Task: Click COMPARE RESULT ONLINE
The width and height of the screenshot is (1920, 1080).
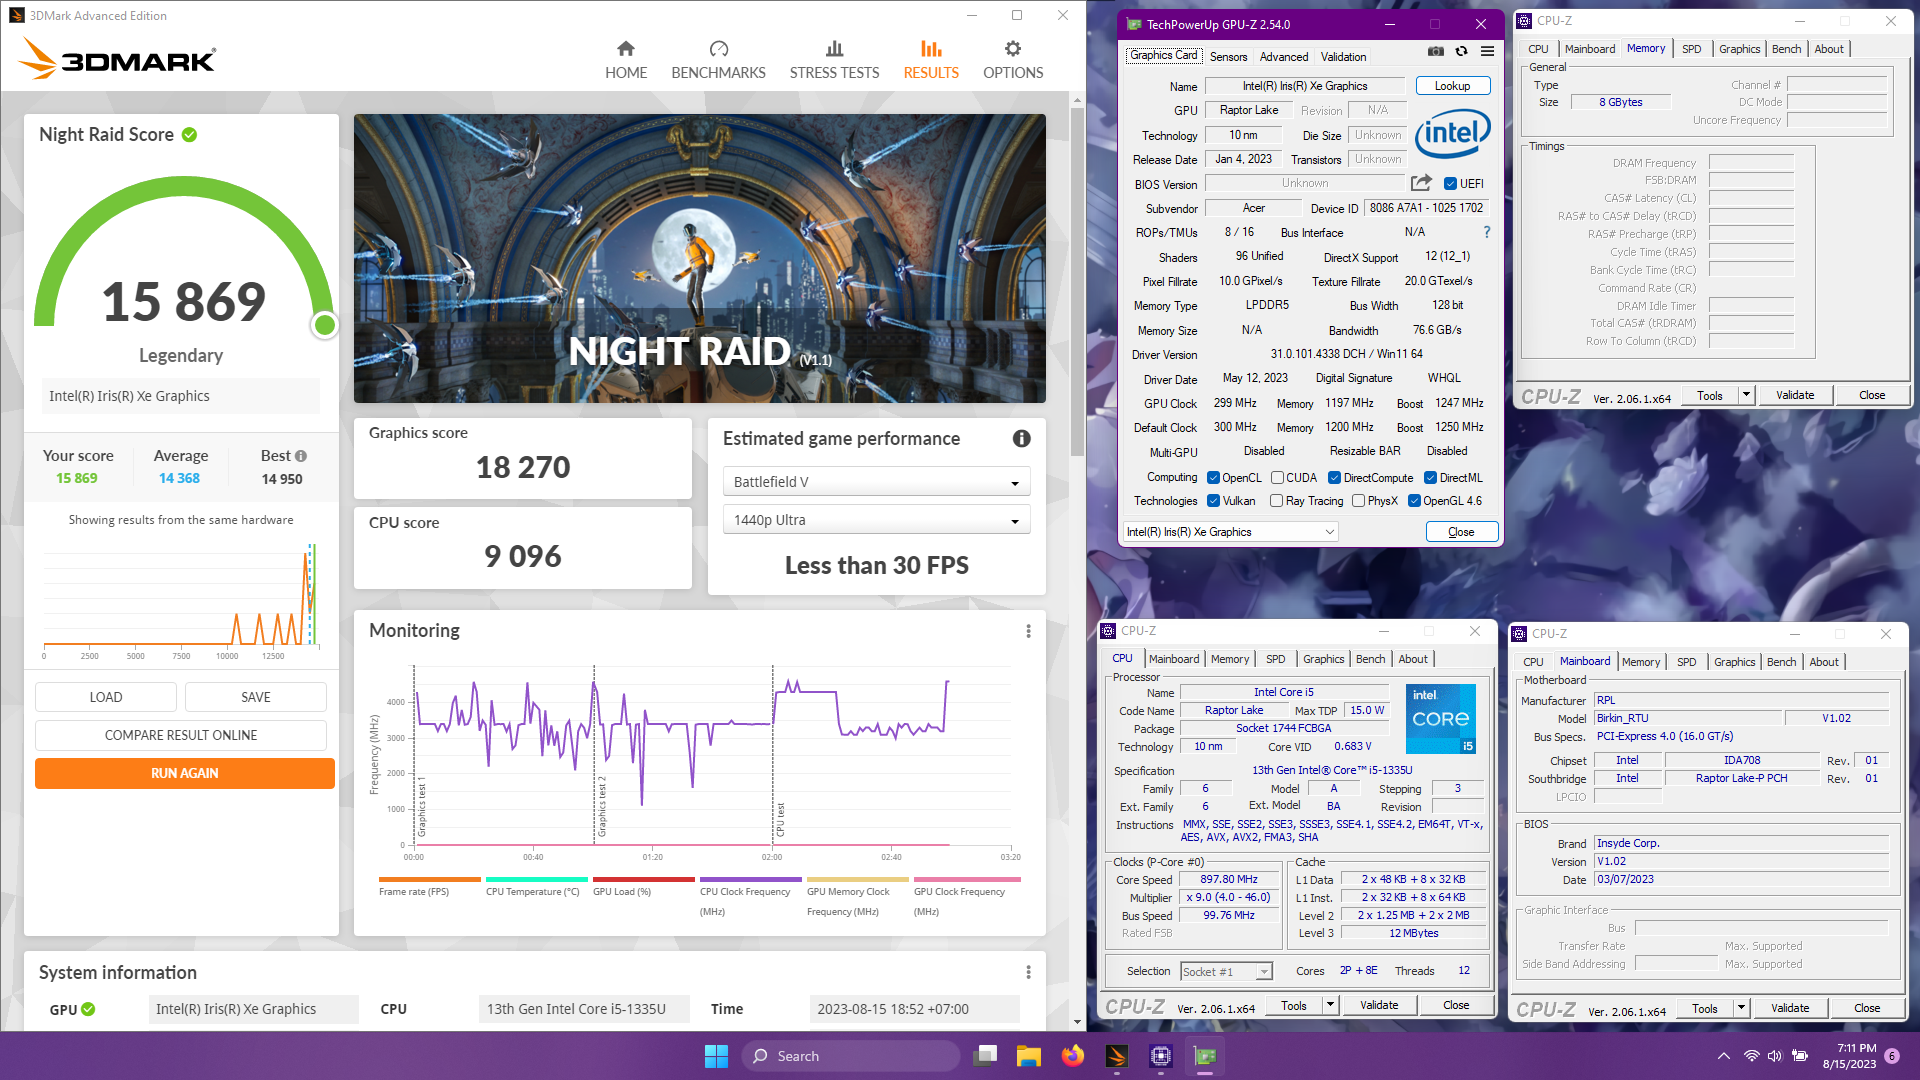Action: pyautogui.click(x=181, y=735)
